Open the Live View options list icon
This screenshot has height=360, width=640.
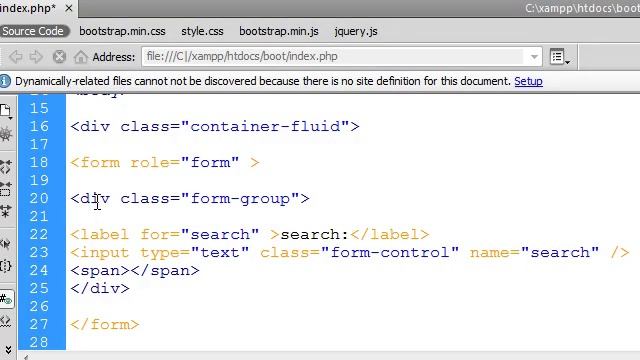560,57
